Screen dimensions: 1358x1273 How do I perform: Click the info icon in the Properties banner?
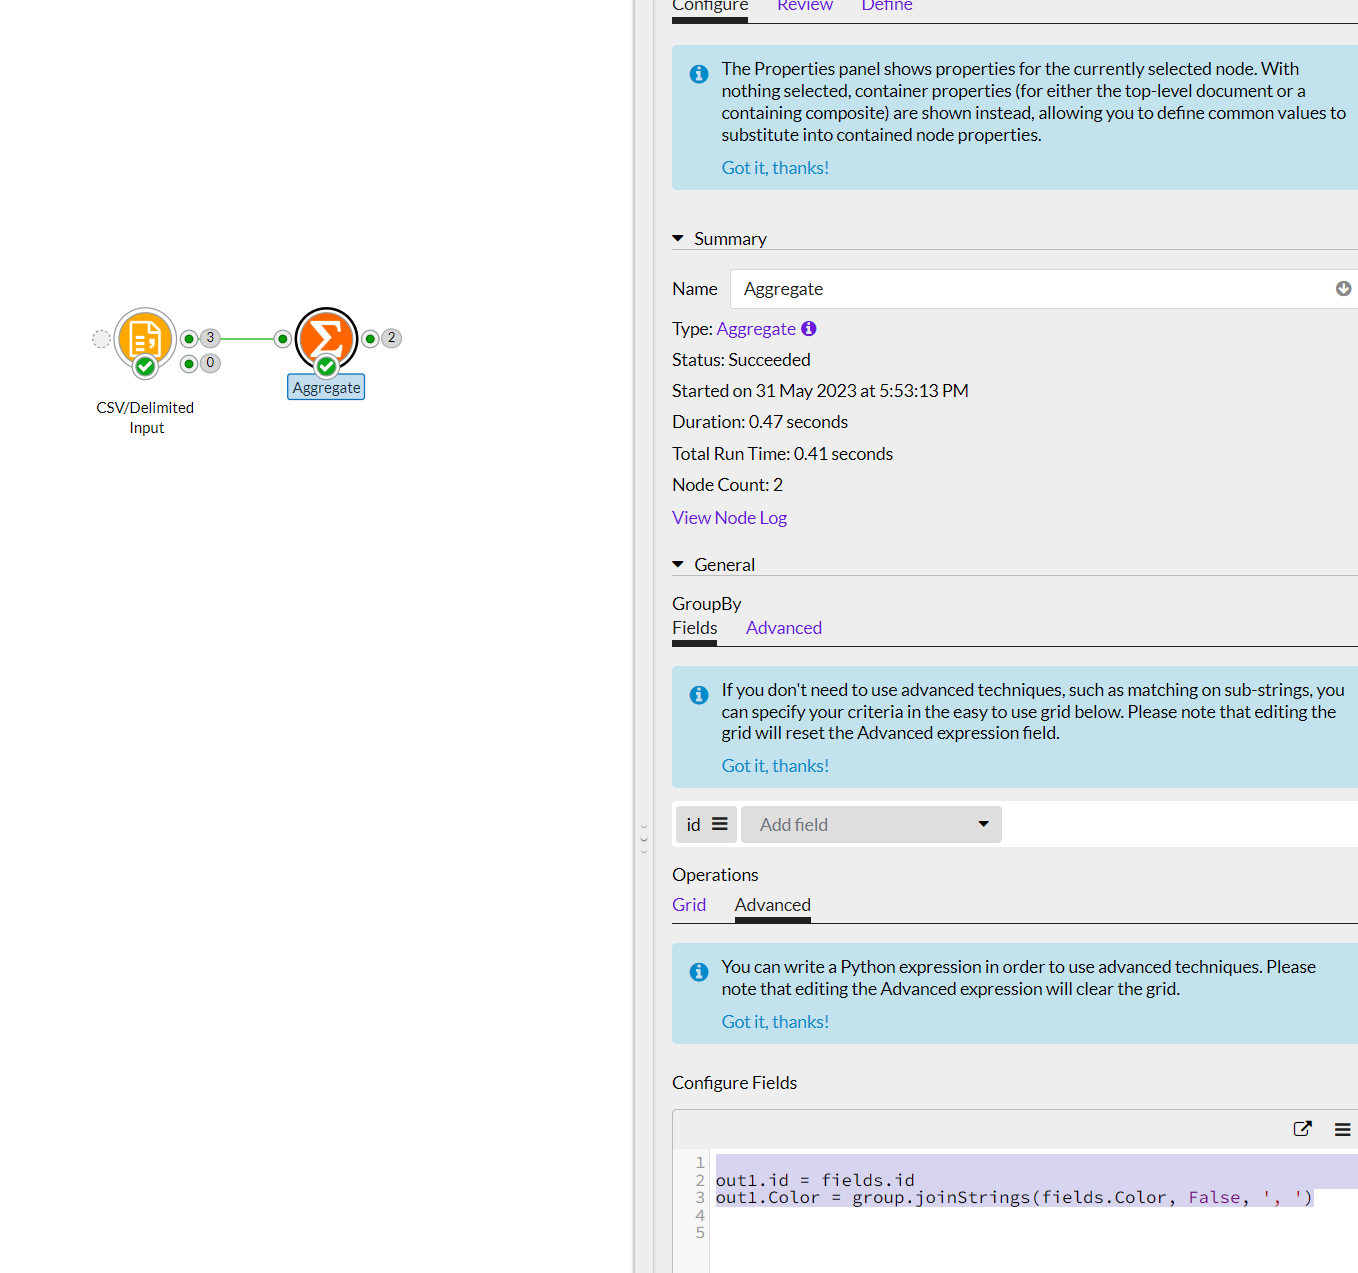coord(698,73)
